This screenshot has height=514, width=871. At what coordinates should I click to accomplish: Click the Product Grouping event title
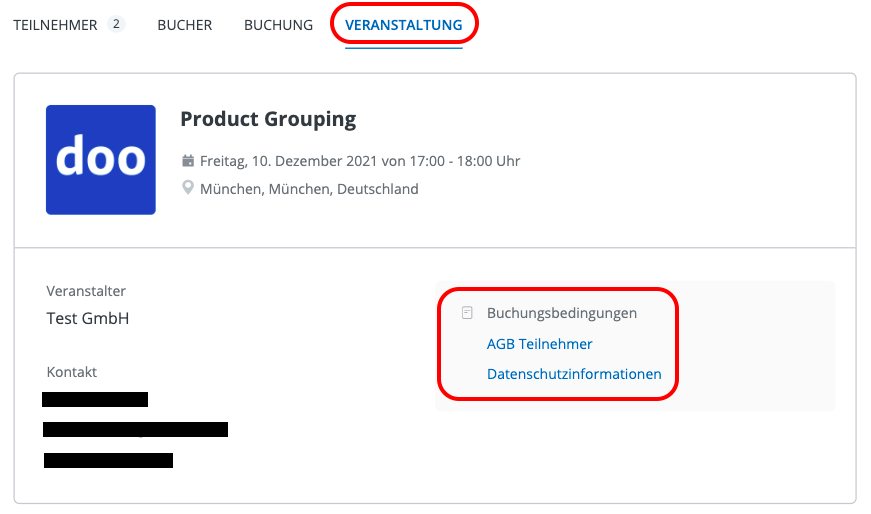click(x=268, y=119)
